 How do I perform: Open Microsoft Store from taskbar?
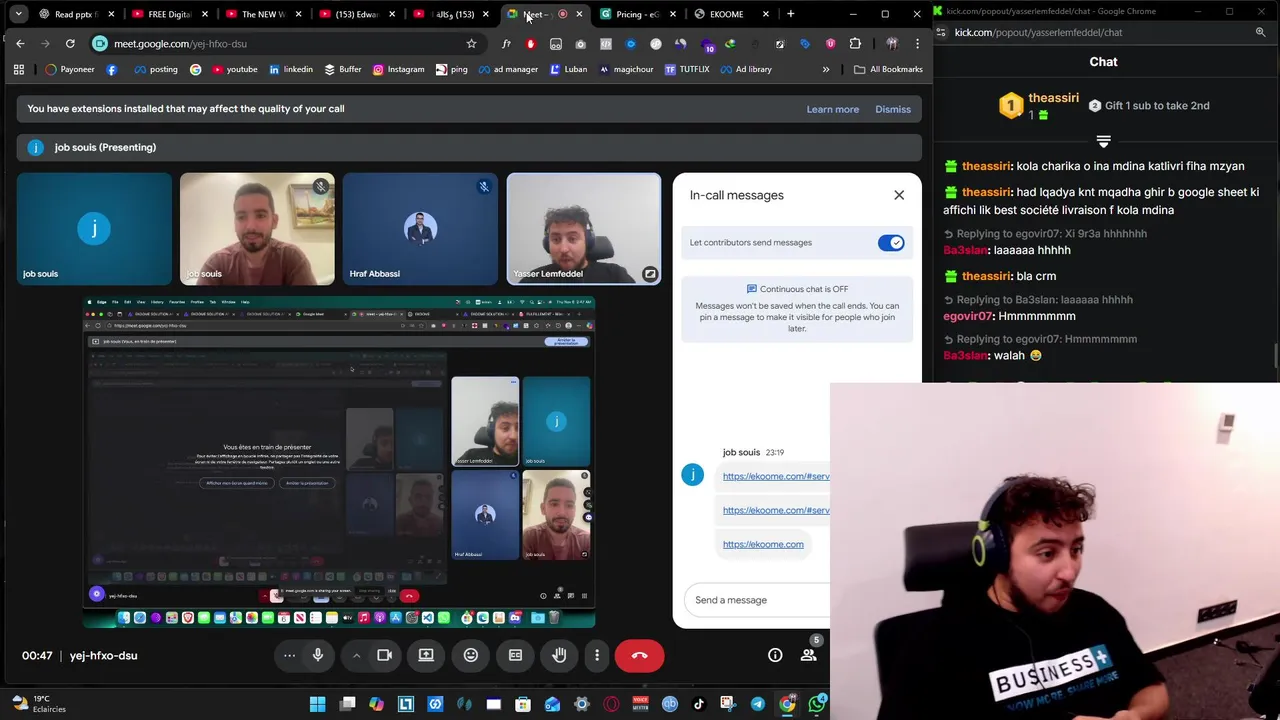(x=523, y=704)
